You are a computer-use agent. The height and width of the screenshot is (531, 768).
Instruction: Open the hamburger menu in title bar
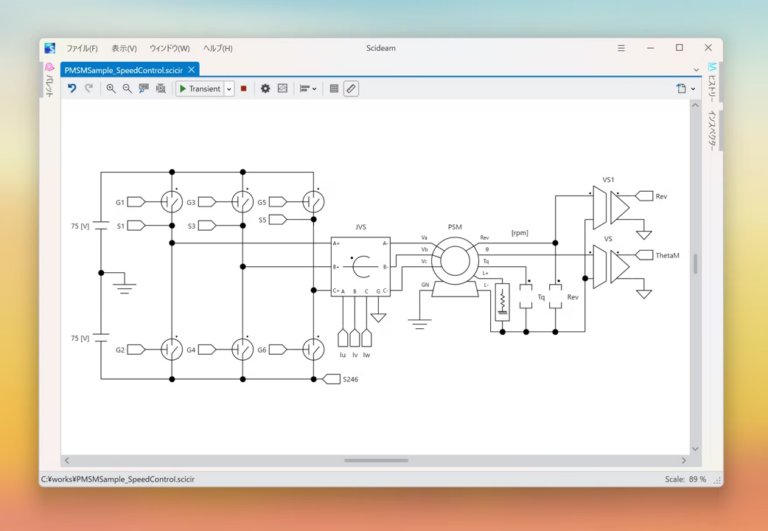coord(622,48)
